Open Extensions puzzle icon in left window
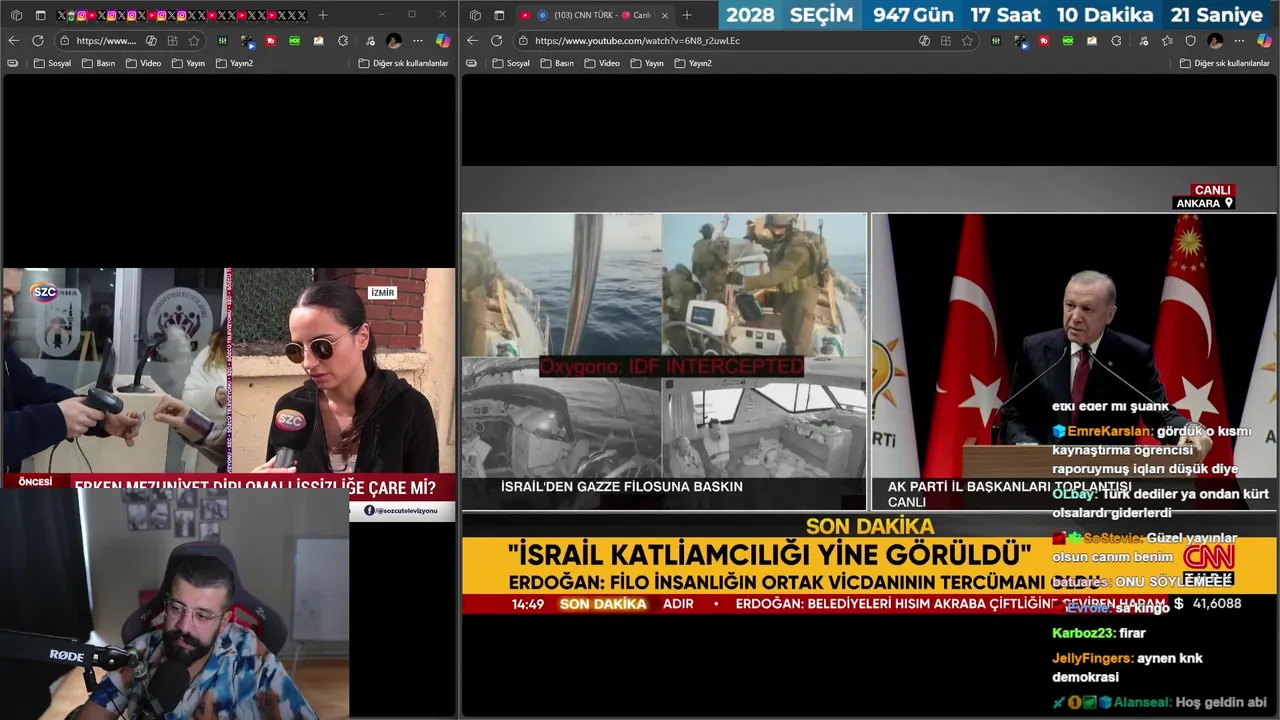Image resolution: width=1280 pixels, height=720 pixels. pyautogui.click(x=343, y=41)
